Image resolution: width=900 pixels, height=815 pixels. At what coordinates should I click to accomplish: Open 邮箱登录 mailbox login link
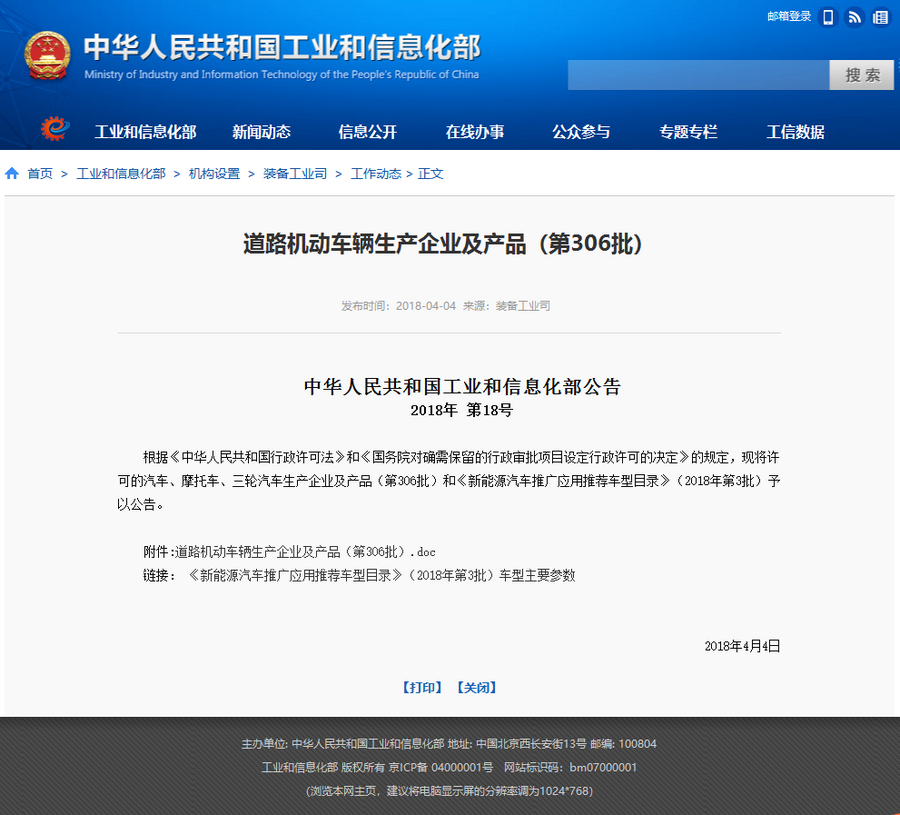point(789,17)
